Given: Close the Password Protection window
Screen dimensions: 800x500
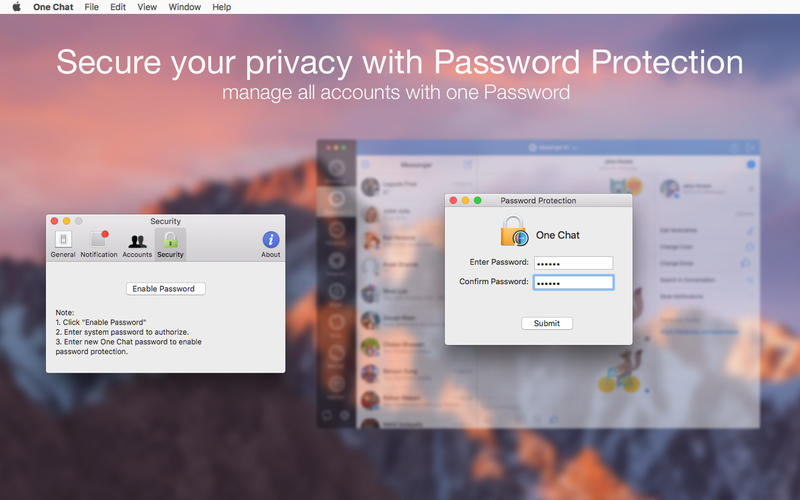Looking at the screenshot, I should click(x=453, y=201).
